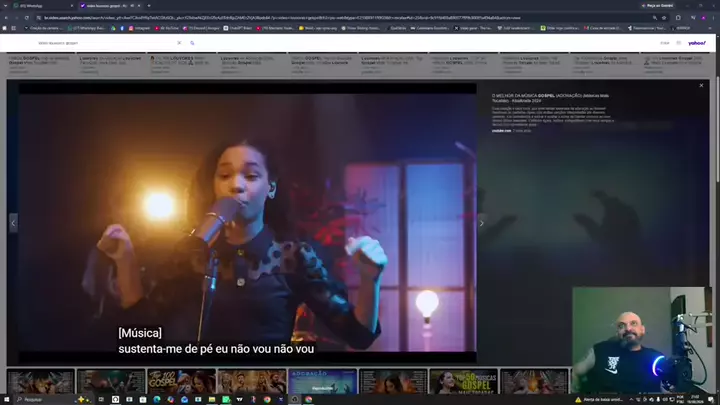The image size is (720, 405).
Task: Open the youtube.com source link
Action: point(501,131)
